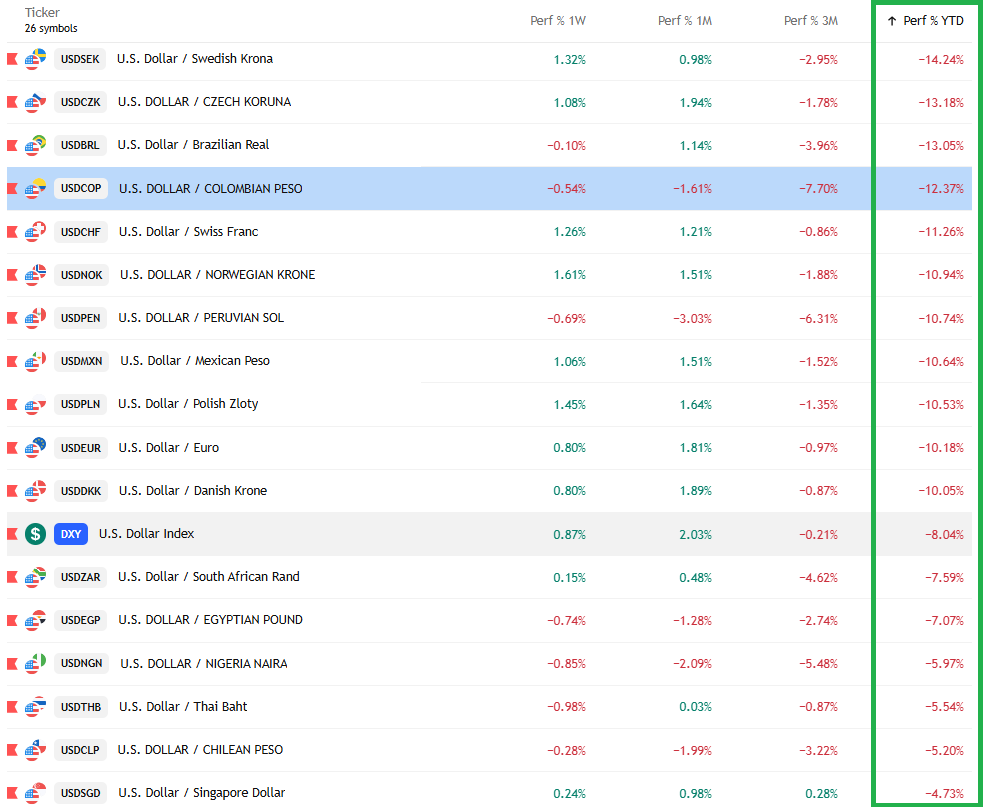983x807 pixels.
Task: Click the 1.61% 1W value for USDNOK
Action: coord(570,275)
